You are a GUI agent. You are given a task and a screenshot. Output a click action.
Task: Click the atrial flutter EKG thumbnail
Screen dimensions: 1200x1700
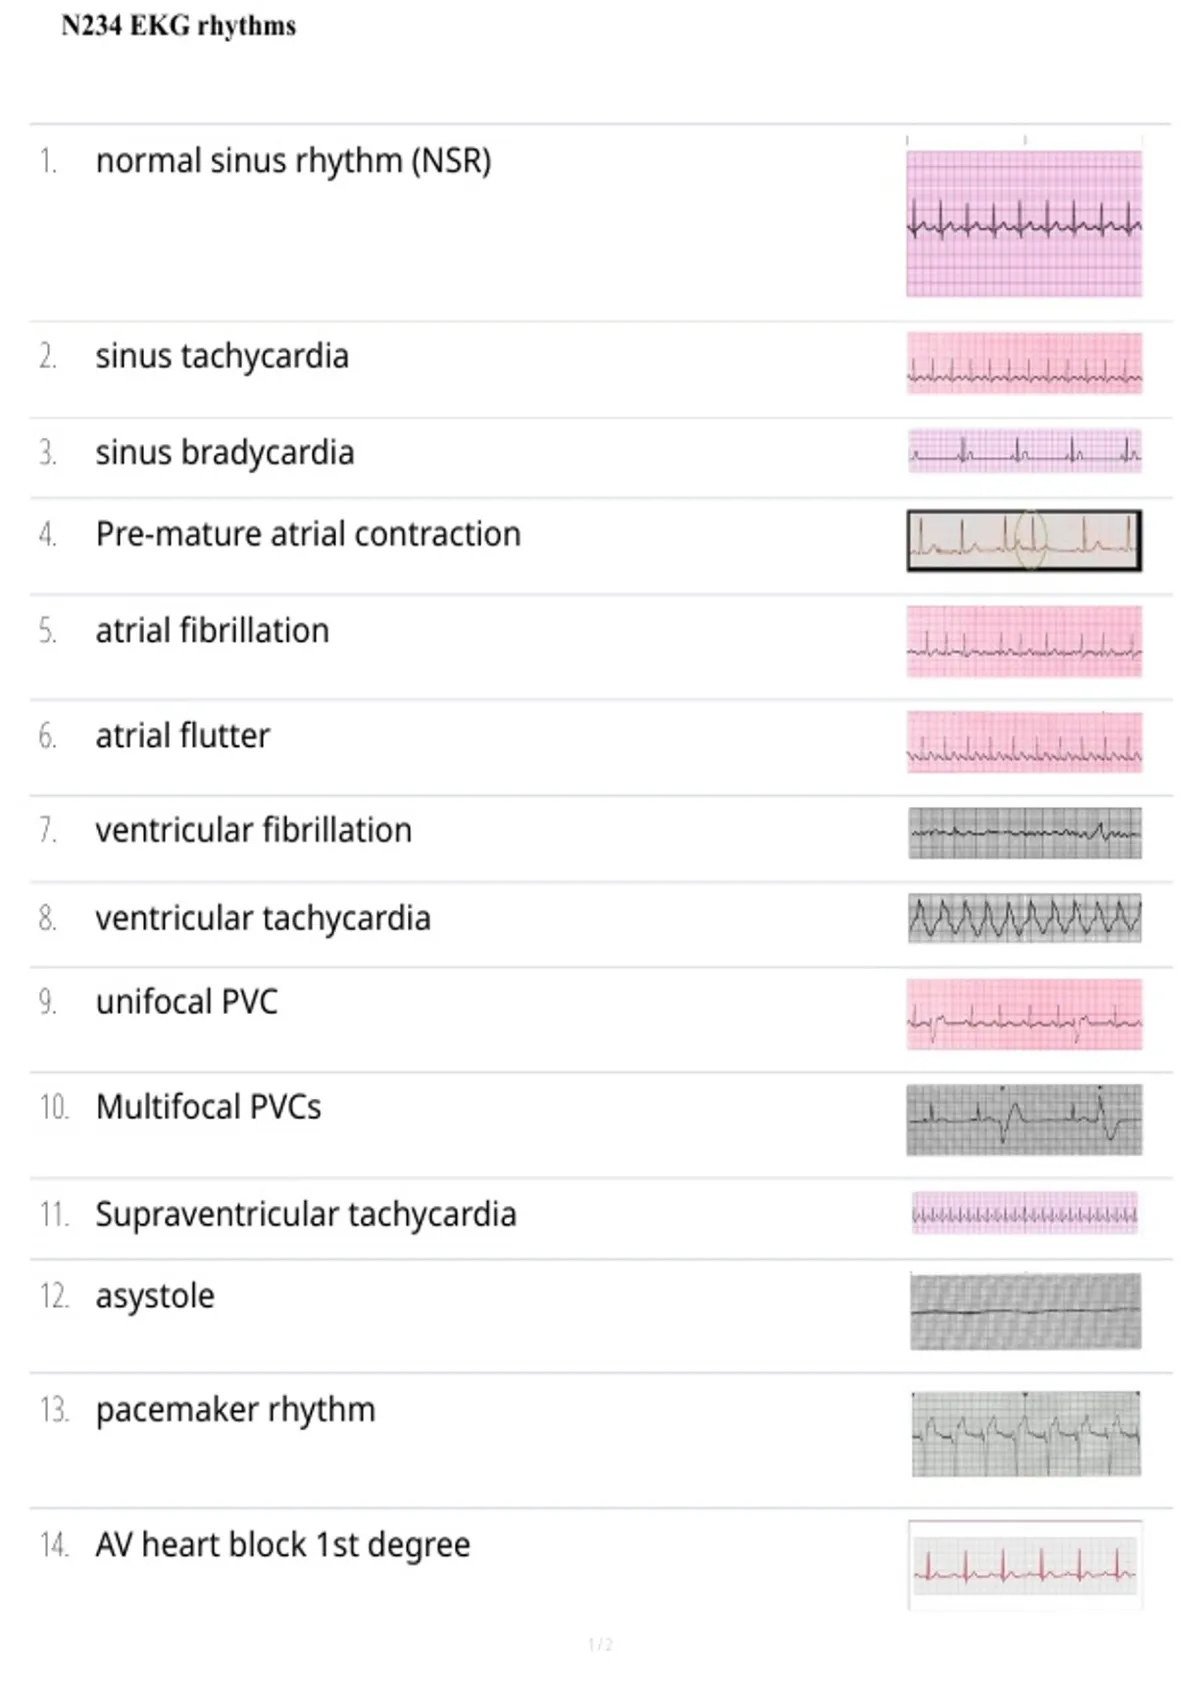[x=1024, y=742]
